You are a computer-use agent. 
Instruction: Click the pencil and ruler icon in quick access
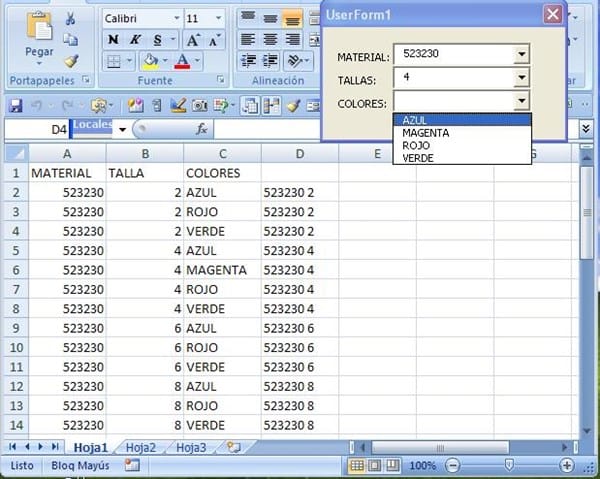(178, 105)
